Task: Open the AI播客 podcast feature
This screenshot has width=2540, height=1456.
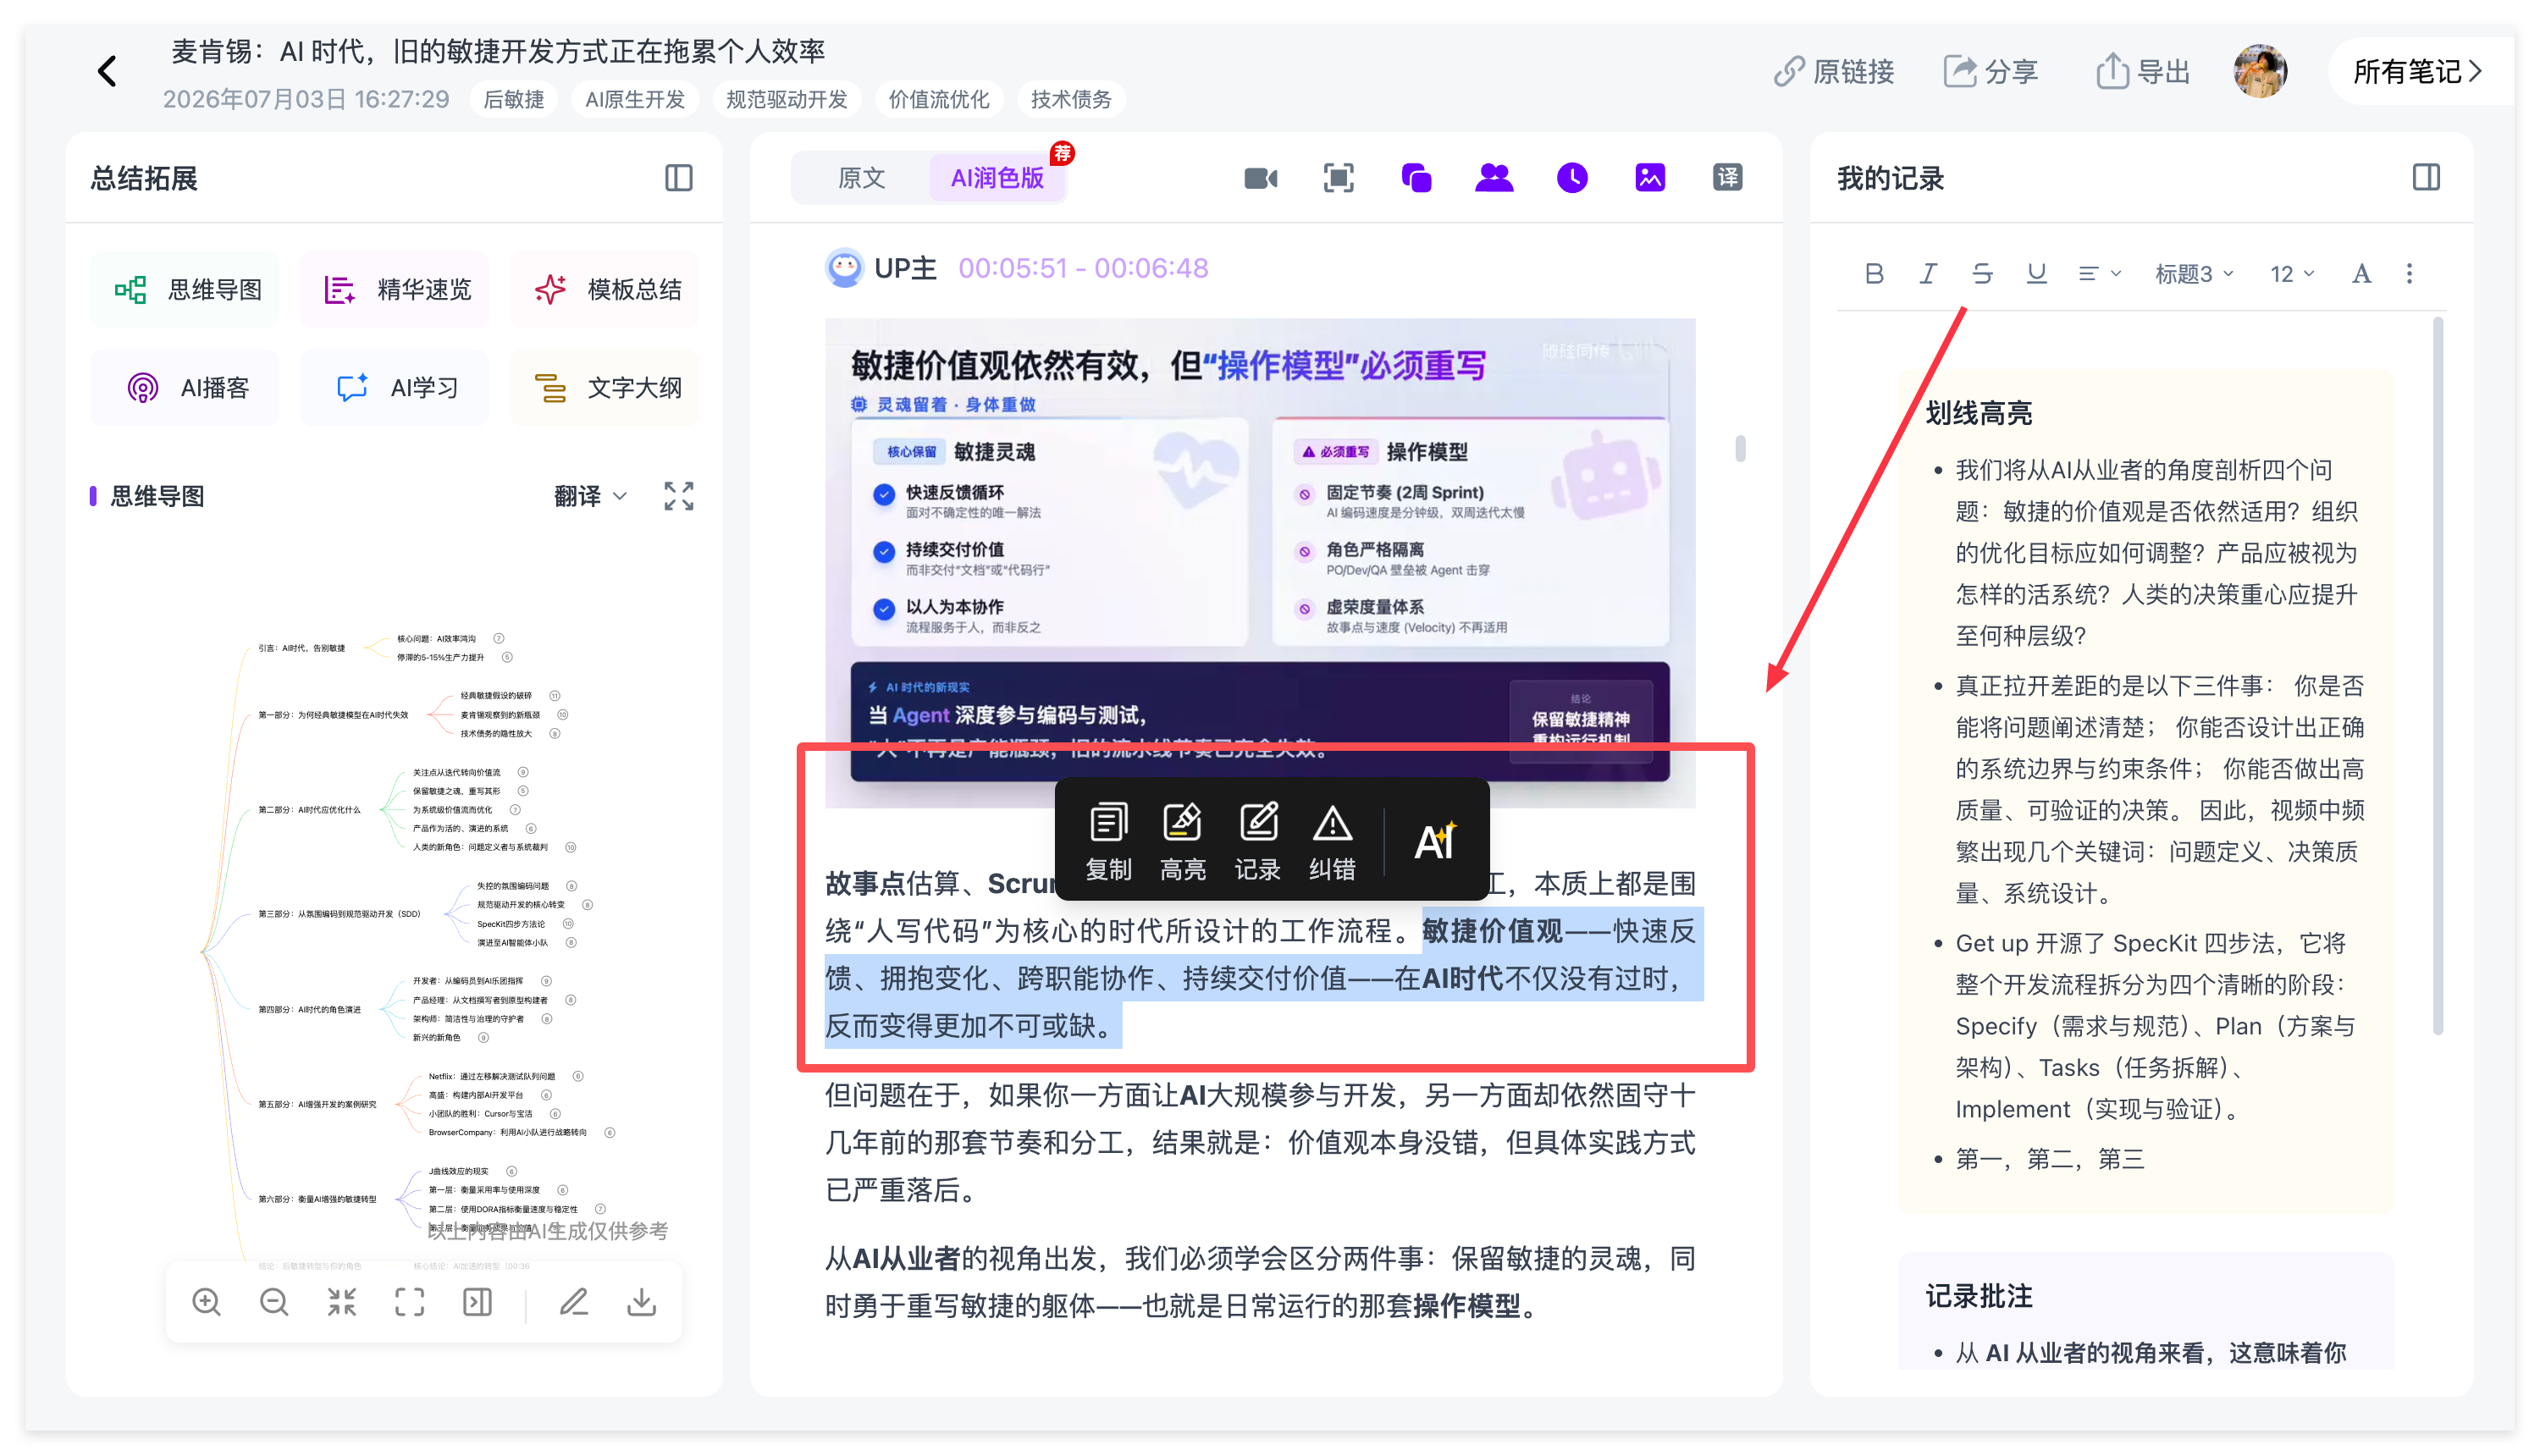Action: pos(187,388)
